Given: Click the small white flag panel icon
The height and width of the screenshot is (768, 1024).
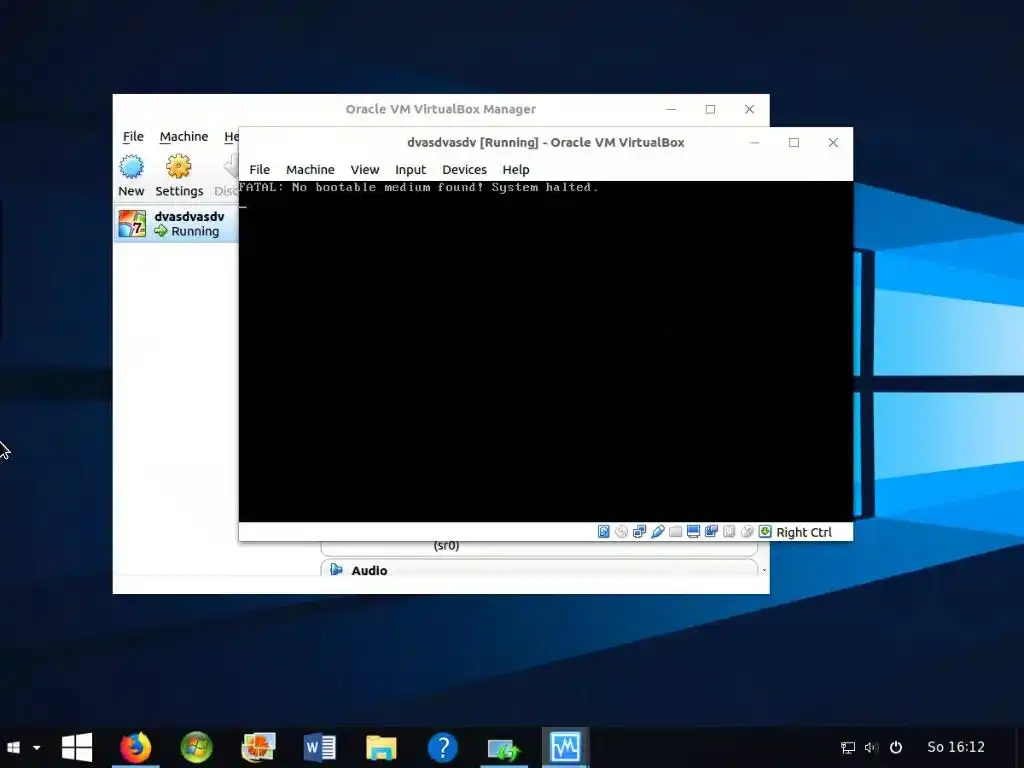Looking at the screenshot, I should 13,747.
